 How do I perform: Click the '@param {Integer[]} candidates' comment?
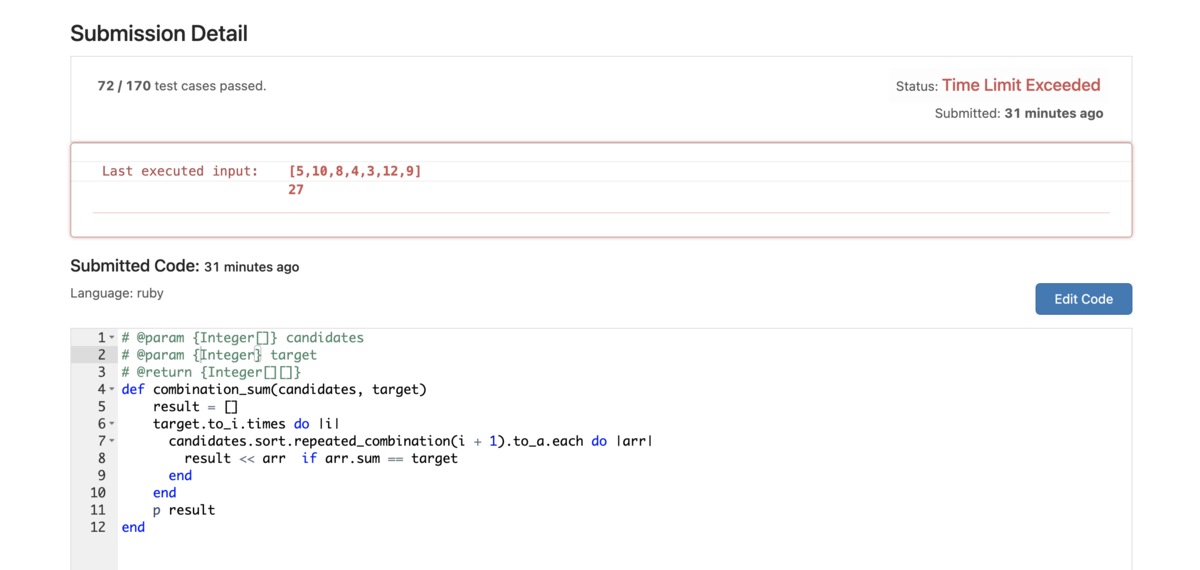point(243,338)
